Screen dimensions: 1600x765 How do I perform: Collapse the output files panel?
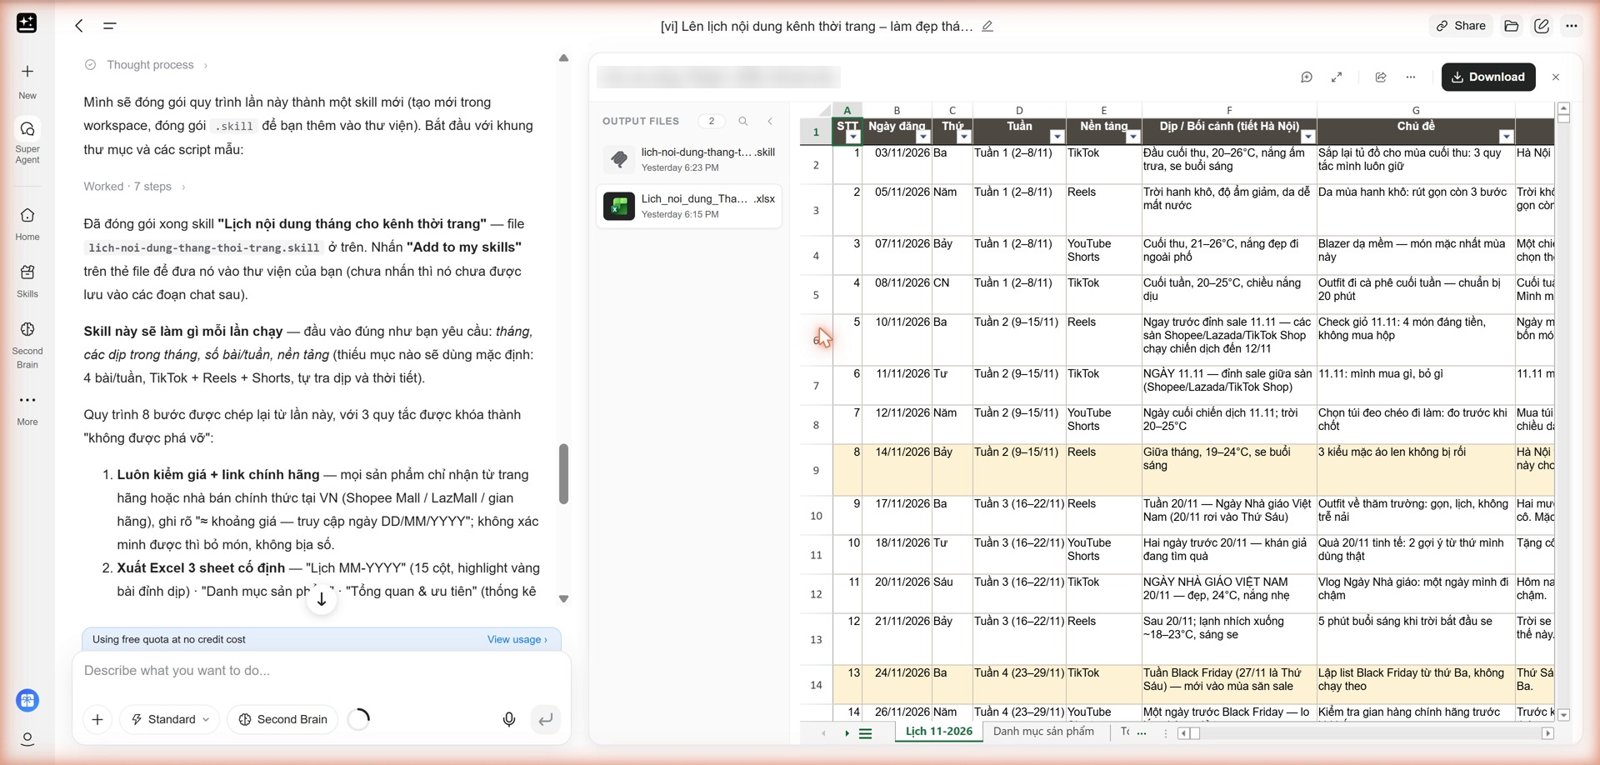click(x=770, y=121)
